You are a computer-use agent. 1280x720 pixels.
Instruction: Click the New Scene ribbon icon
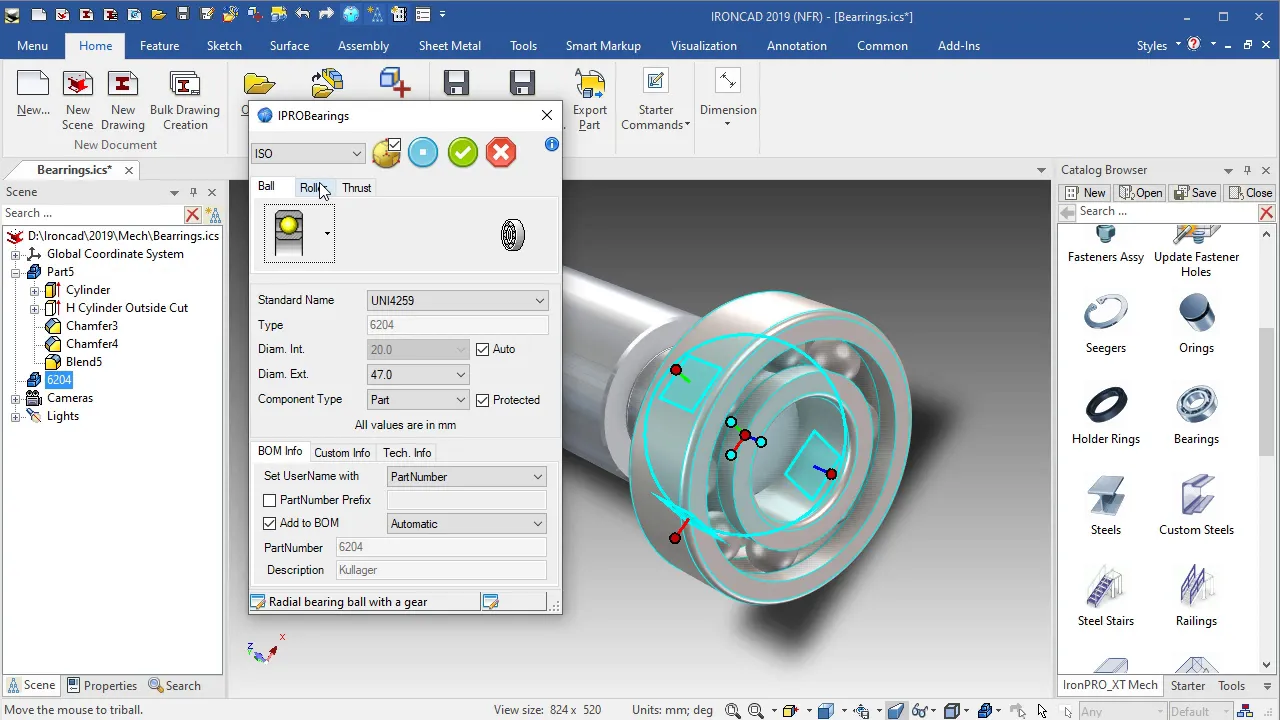[x=78, y=101]
